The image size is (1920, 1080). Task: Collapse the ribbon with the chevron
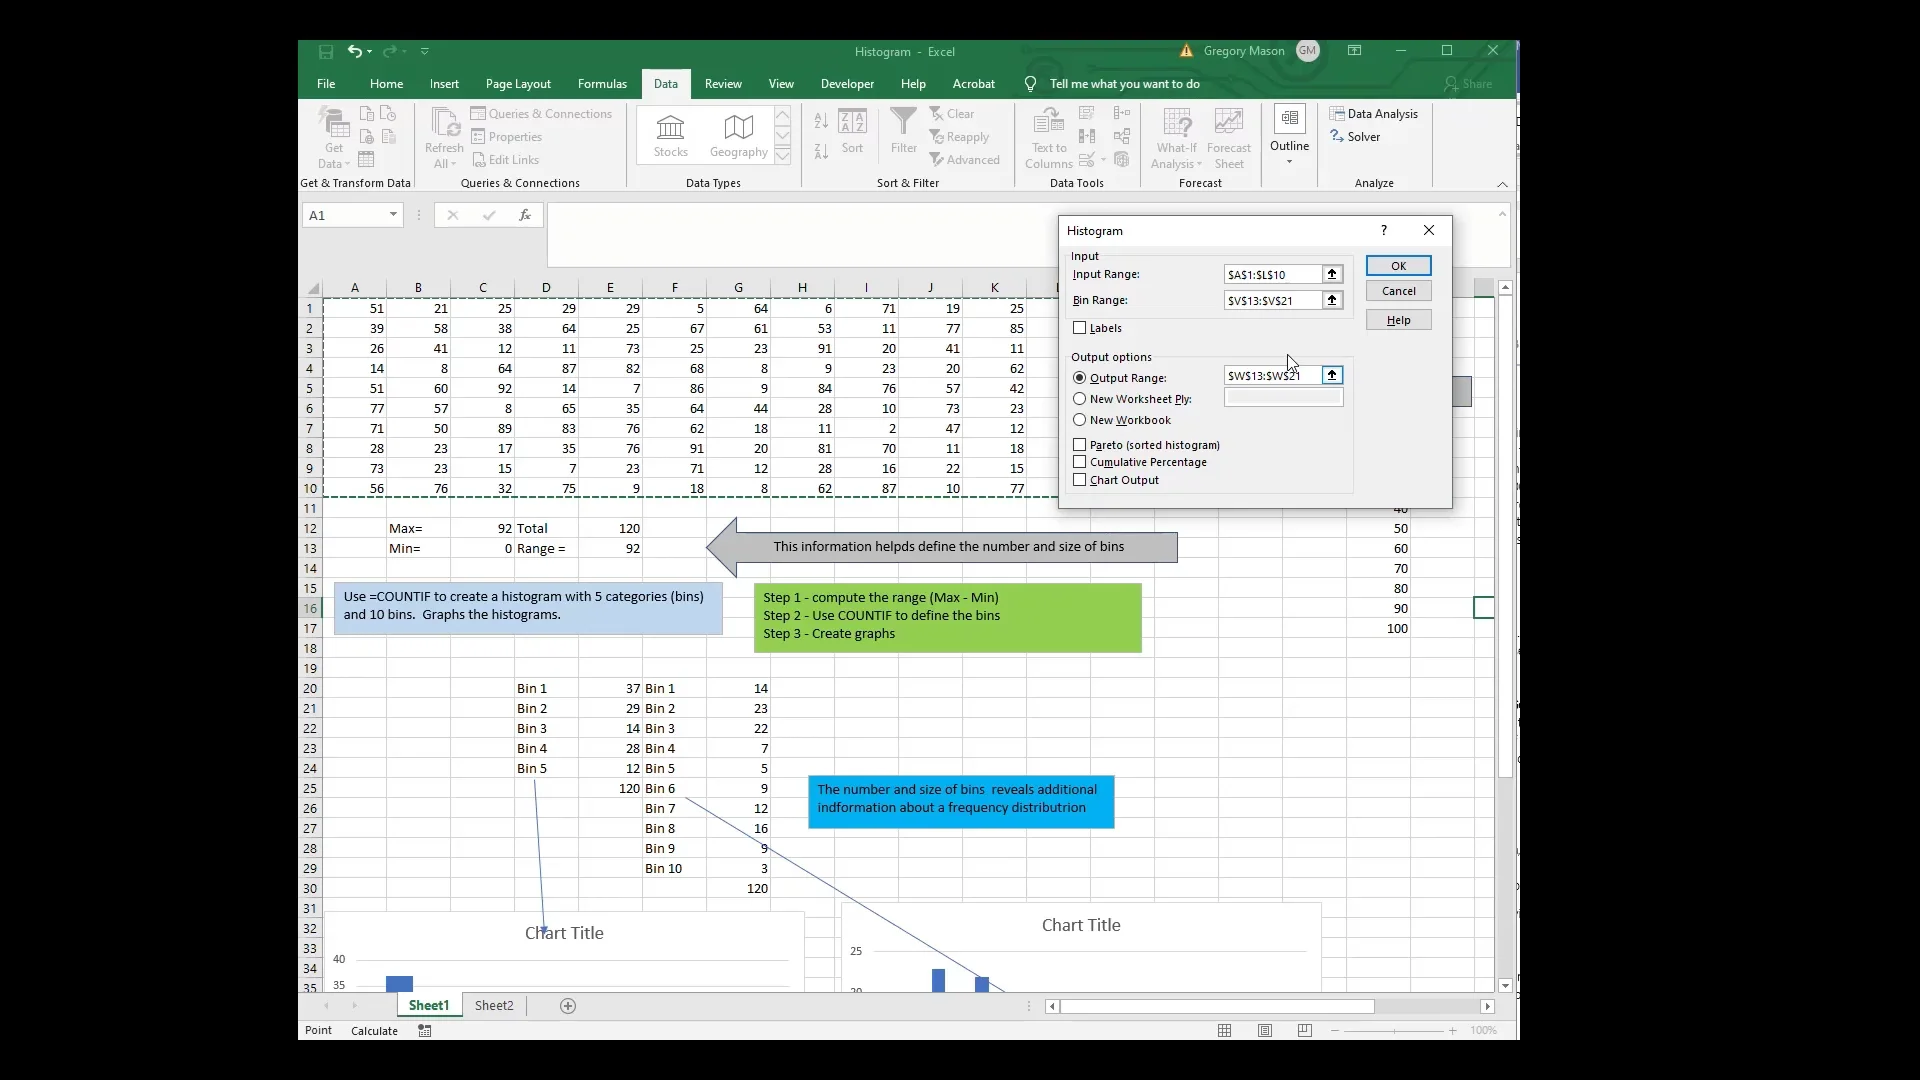point(1503,184)
